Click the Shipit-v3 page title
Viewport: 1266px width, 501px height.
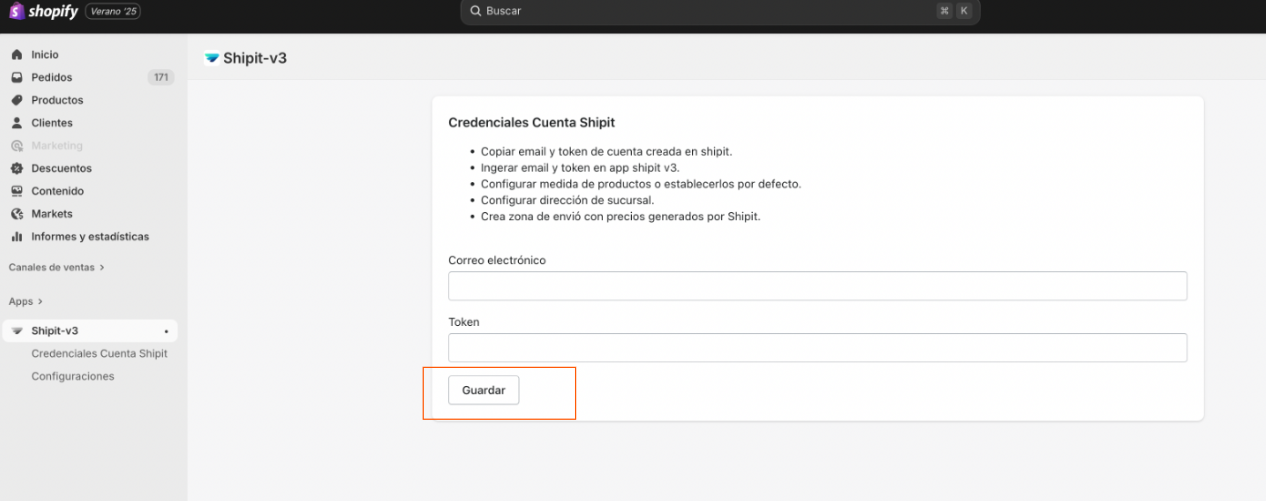[x=255, y=58]
